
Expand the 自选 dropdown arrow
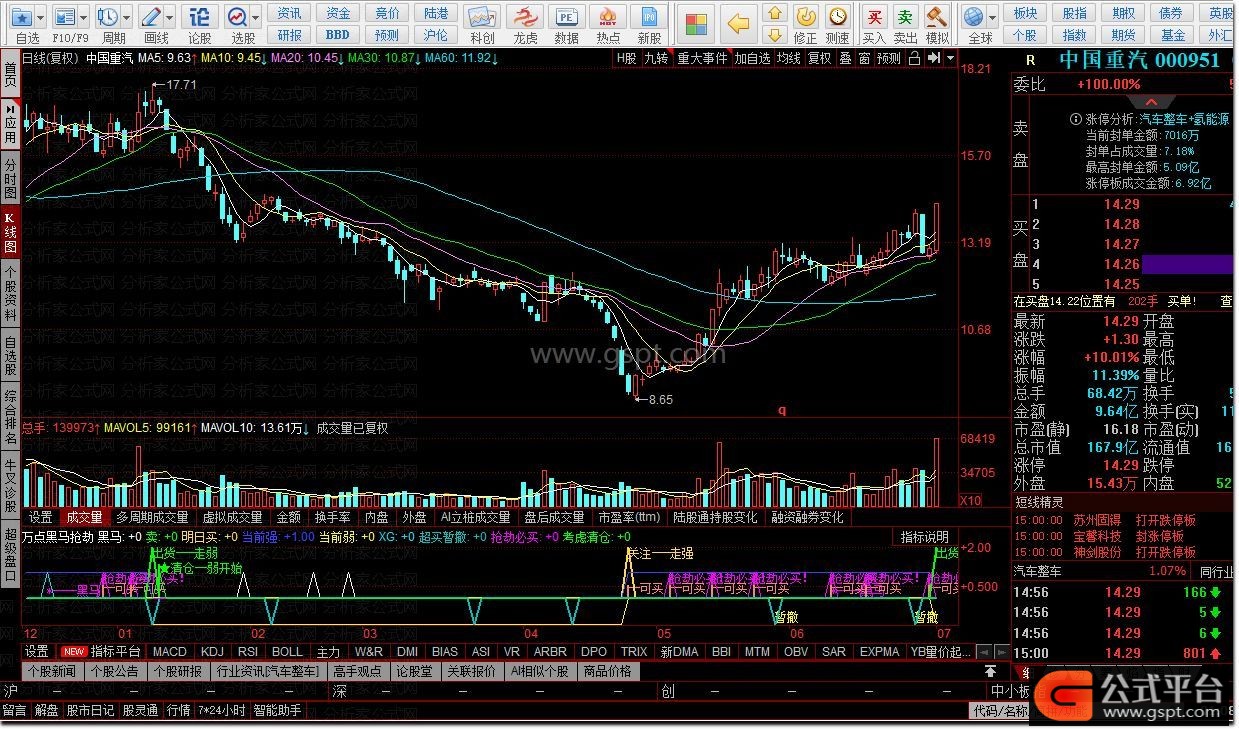tap(41, 17)
